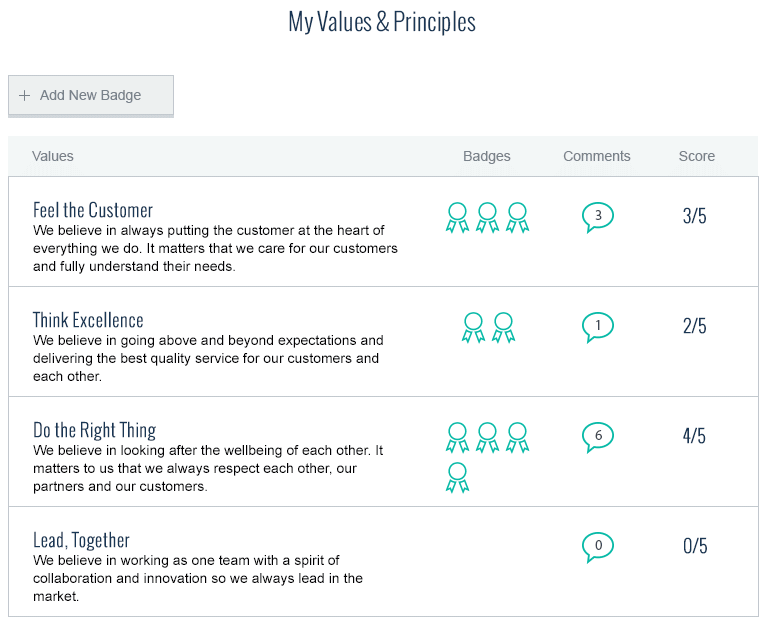Open comments bubble for Lead, Together
The image size is (772, 628).
click(598, 546)
